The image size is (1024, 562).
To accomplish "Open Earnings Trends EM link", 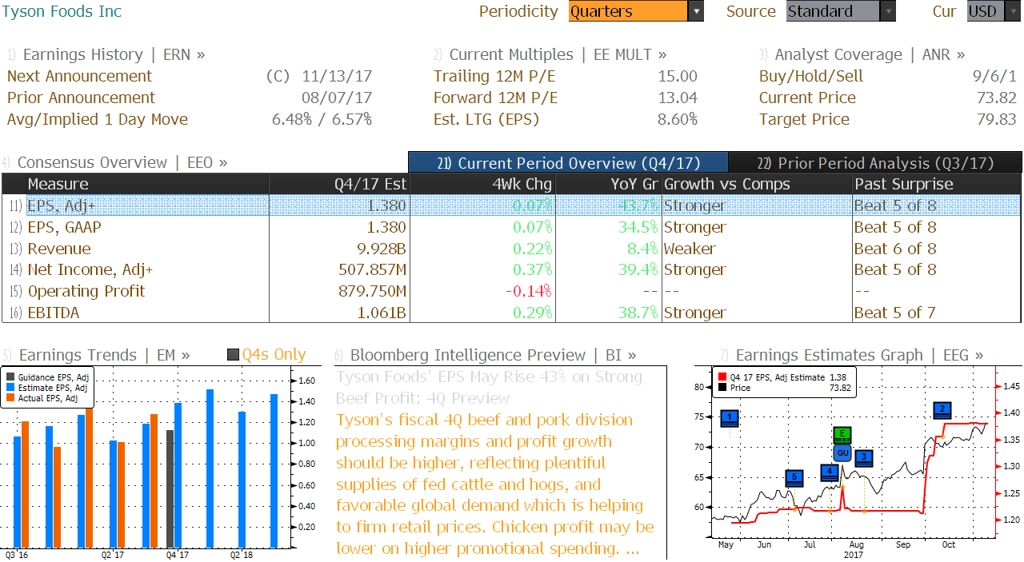I will (104, 355).
